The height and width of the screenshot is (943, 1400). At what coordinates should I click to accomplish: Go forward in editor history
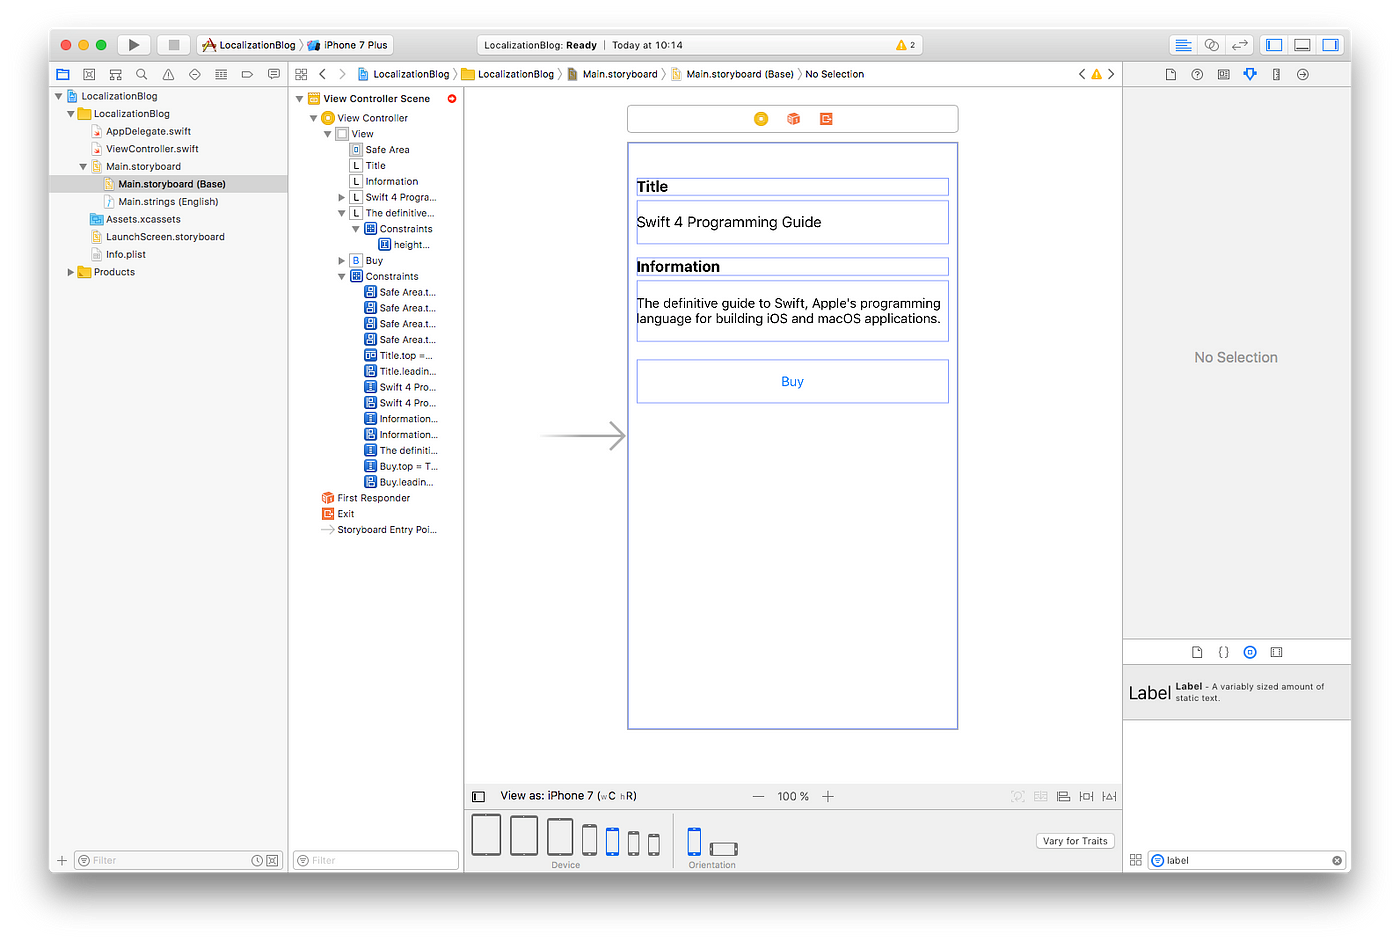342,74
